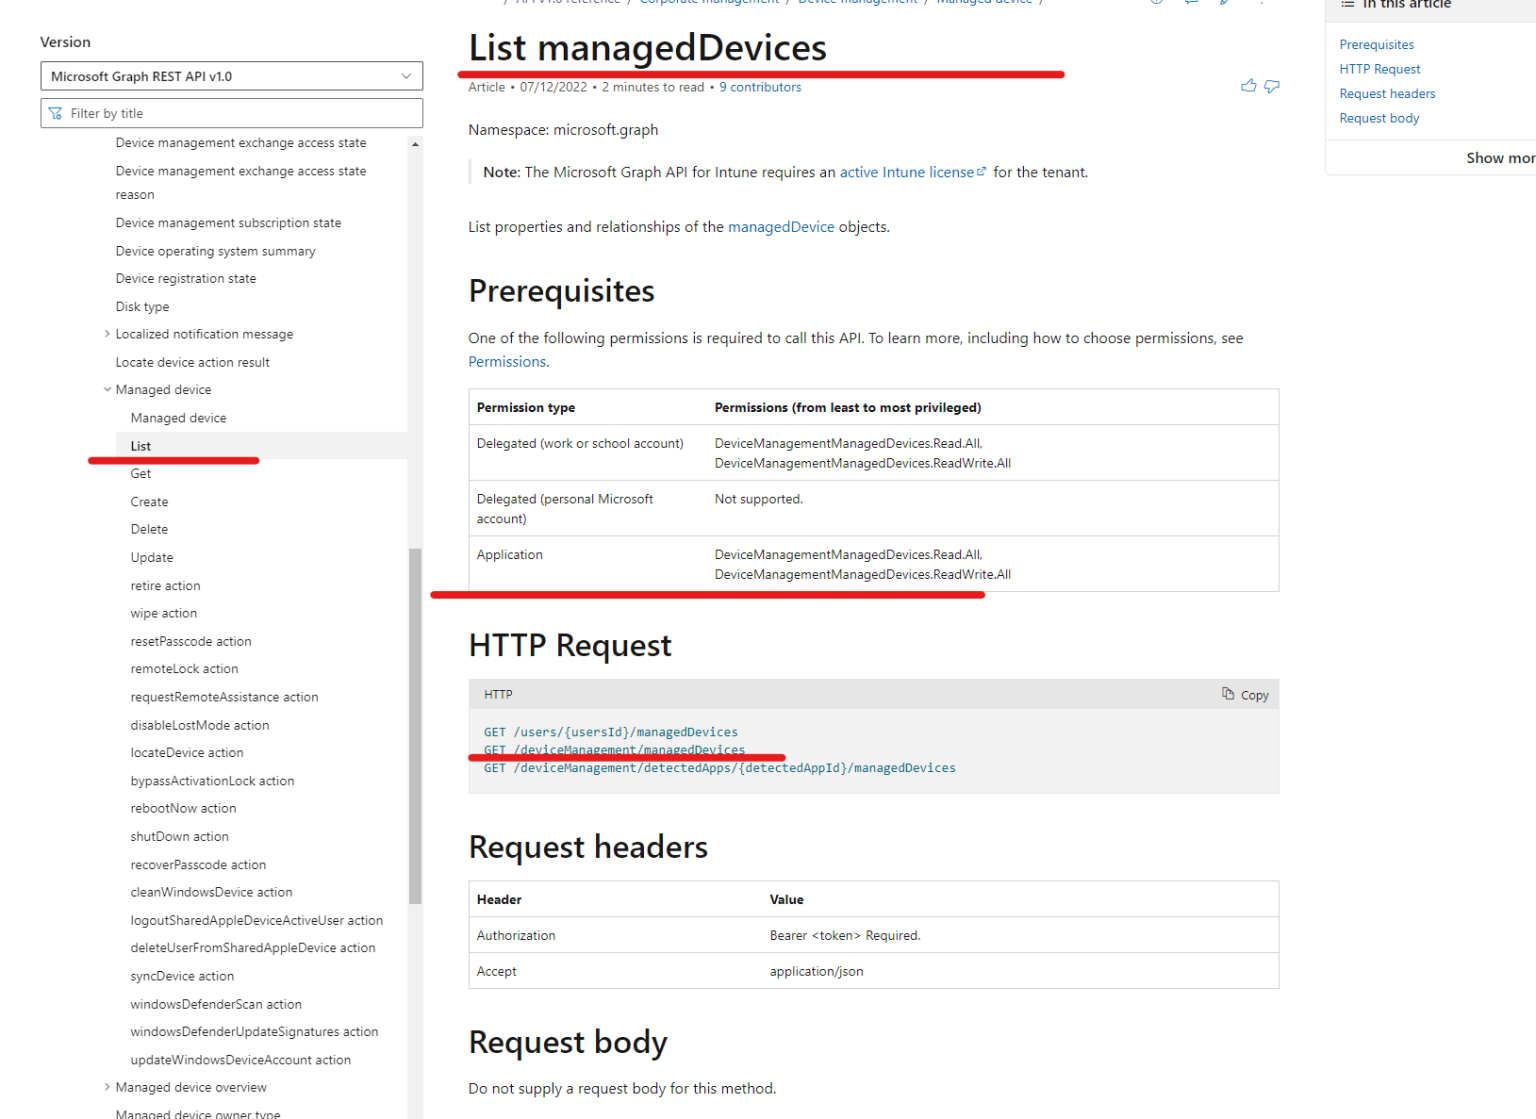Click the edit pencil icon at top
This screenshot has width=1536, height=1119.
pyautogui.click(x=1224, y=4)
